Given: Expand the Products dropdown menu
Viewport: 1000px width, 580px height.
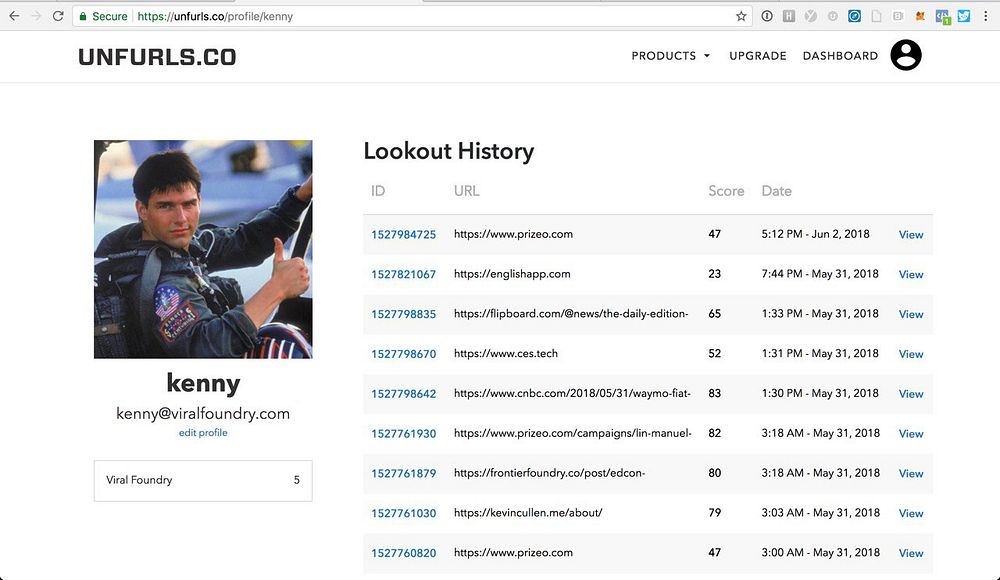Looking at the screenshot, I should (670, 56).
